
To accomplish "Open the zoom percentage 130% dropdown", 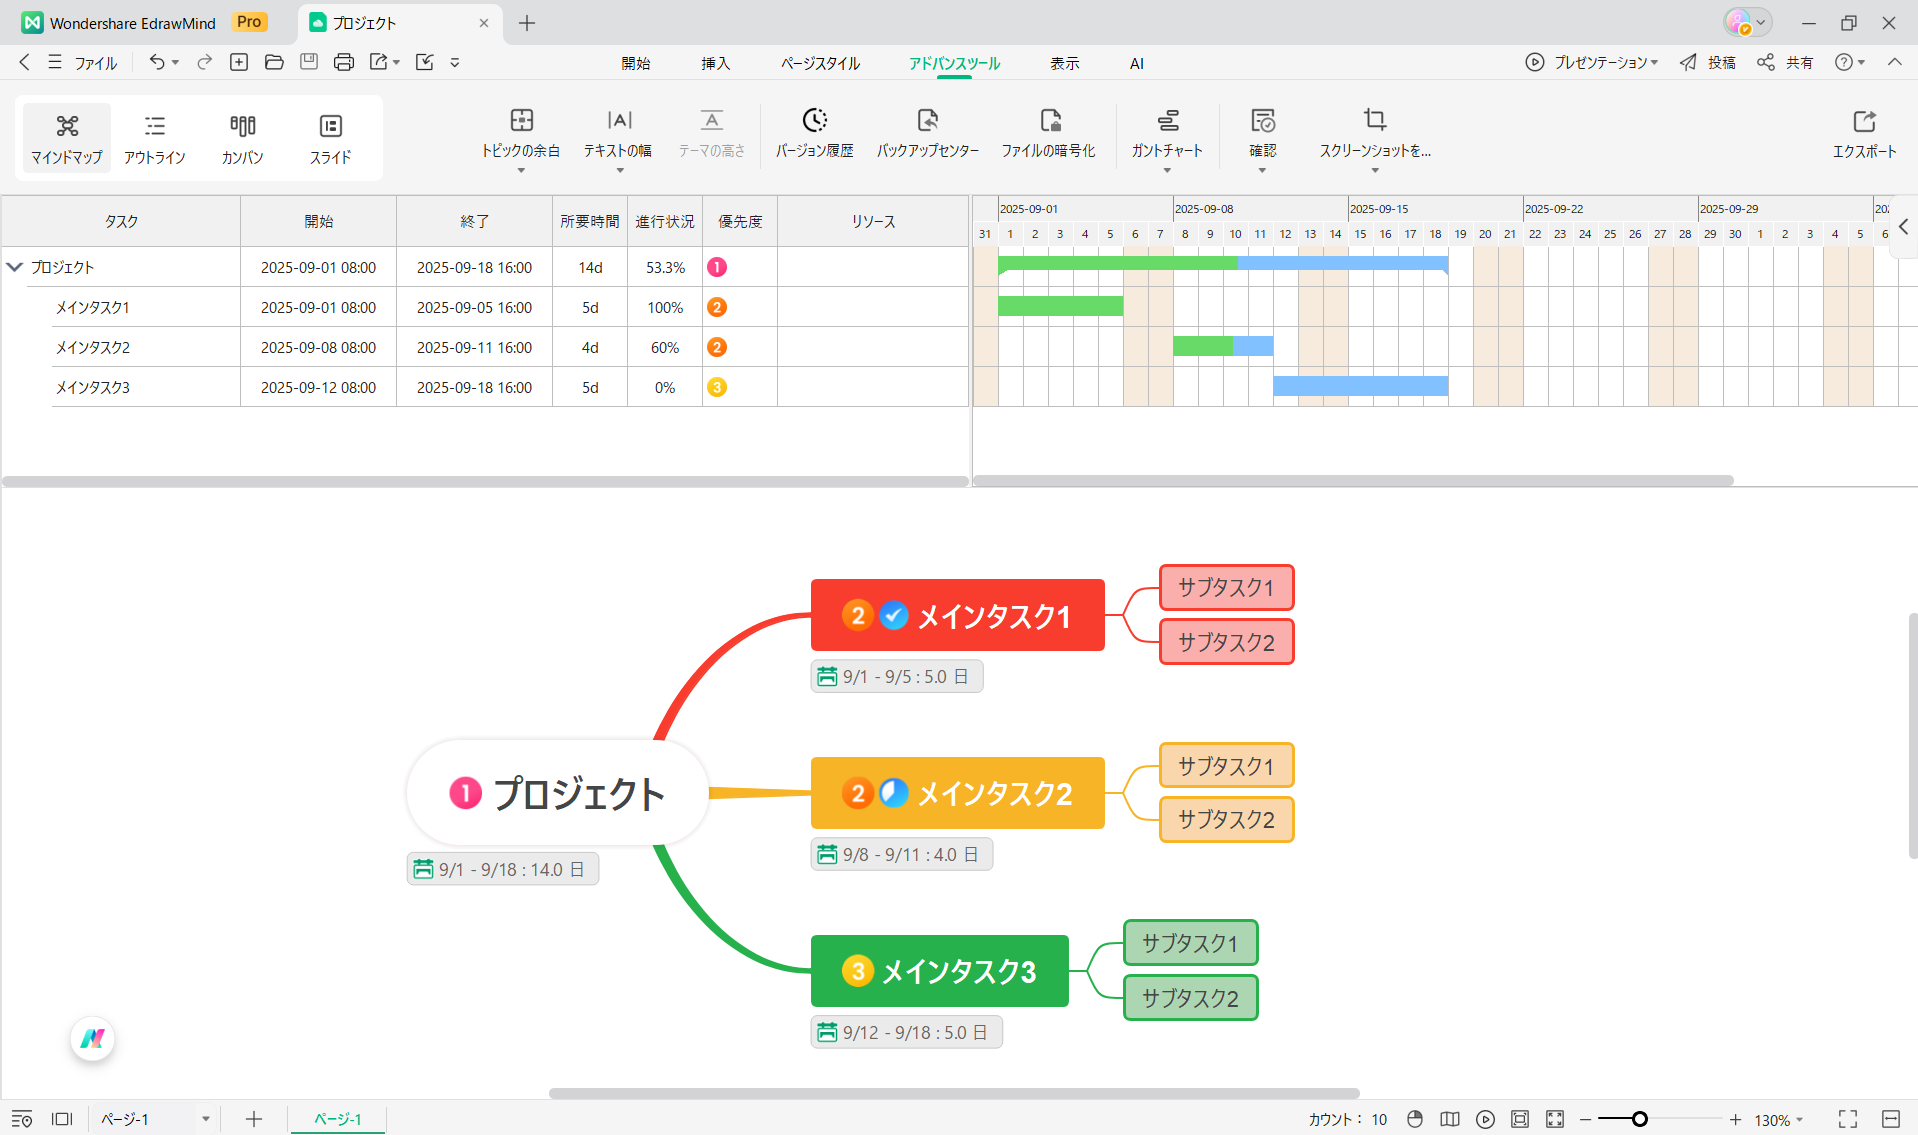I will pos(1779,1120).
